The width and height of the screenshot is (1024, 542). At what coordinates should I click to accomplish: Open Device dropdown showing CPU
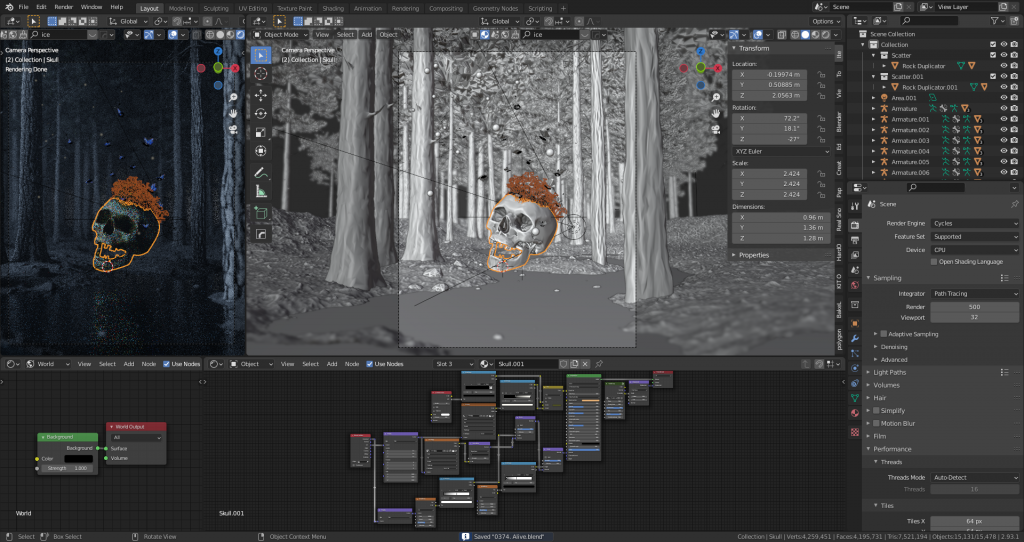974,249
